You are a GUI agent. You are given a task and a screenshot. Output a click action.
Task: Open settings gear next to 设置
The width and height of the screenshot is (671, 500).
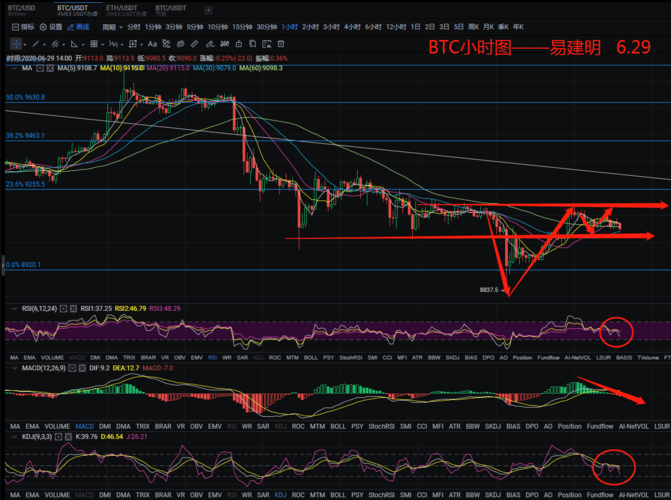coord(43,27)
